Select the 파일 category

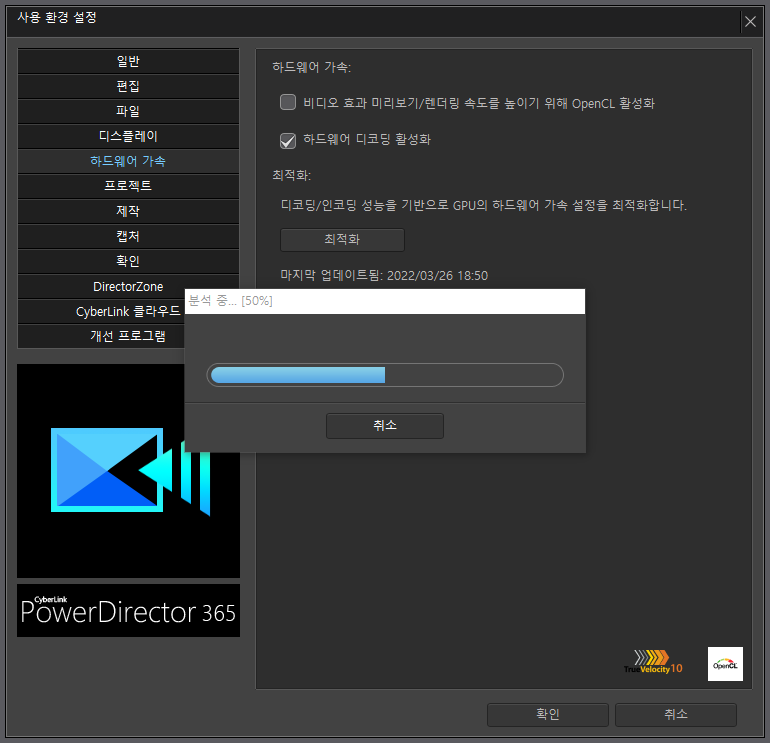128,111
